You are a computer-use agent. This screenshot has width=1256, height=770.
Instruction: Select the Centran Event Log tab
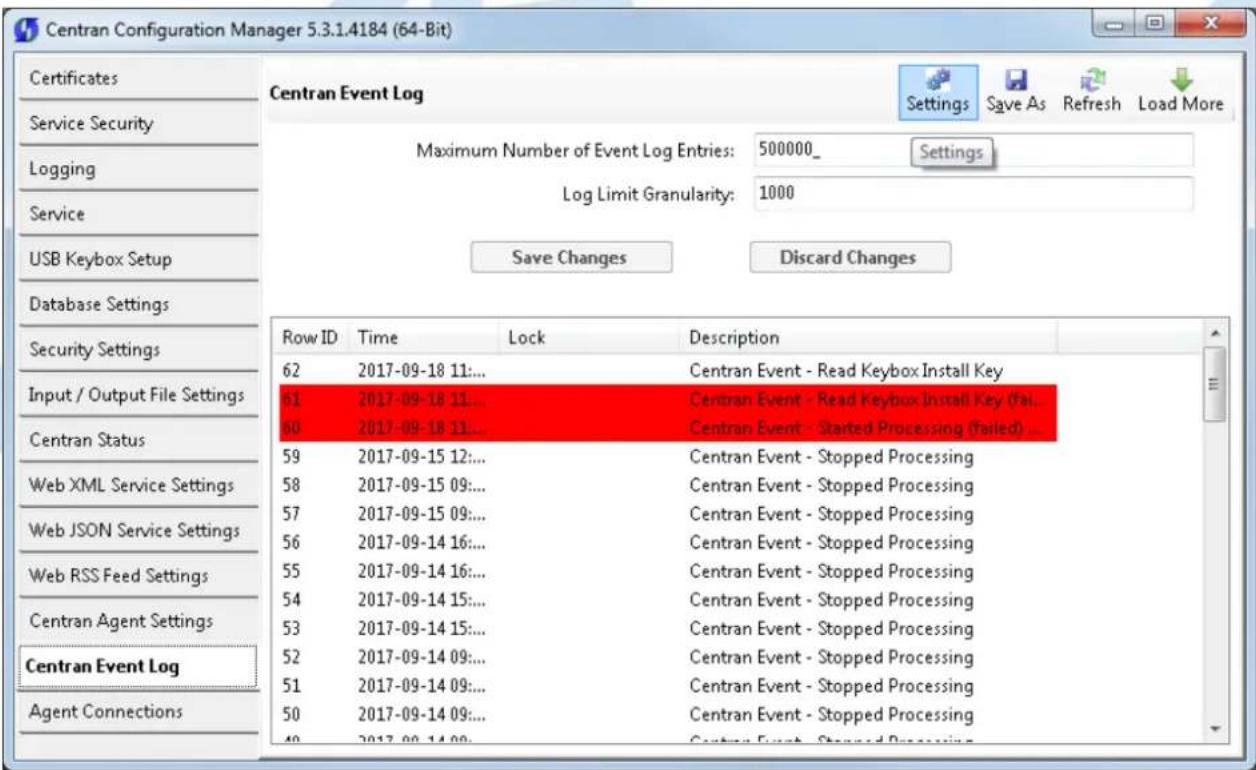138,667
